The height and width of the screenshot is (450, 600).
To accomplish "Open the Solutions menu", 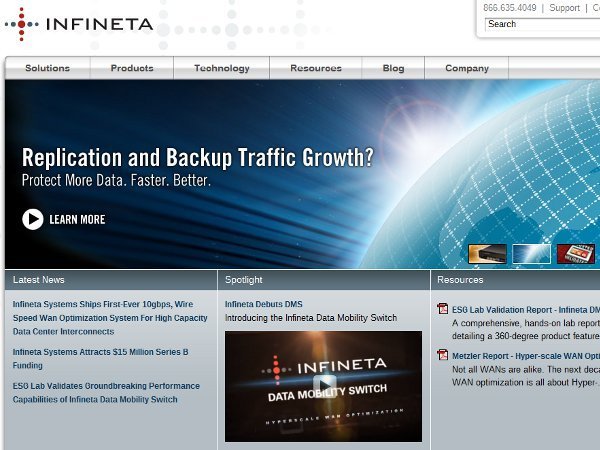I will coord(47,68).
